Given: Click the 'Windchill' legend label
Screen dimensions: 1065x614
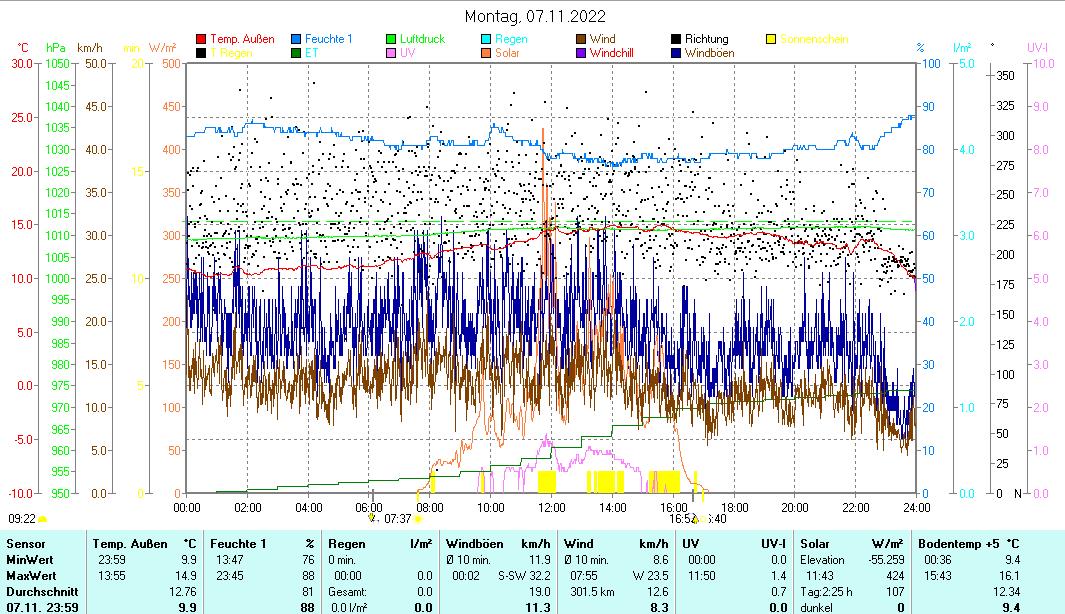Looking at the screenshot, I should [x=611, y=53].
